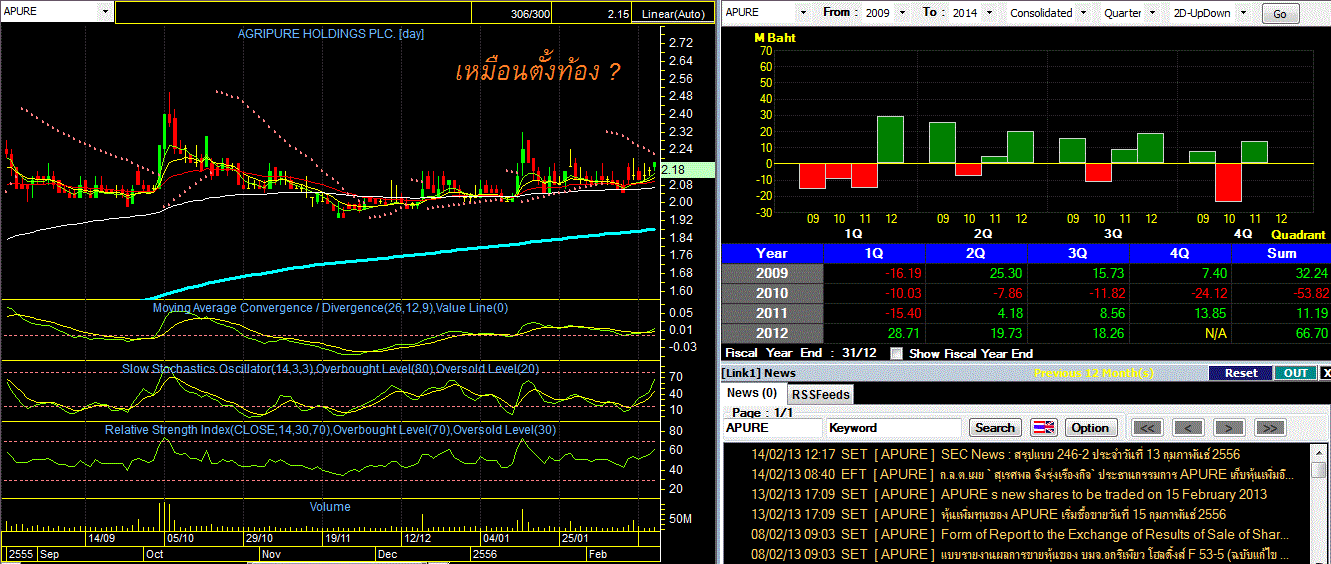Click the 2Q column header in table
The image size is (1331, 564).
click(976, 253)
